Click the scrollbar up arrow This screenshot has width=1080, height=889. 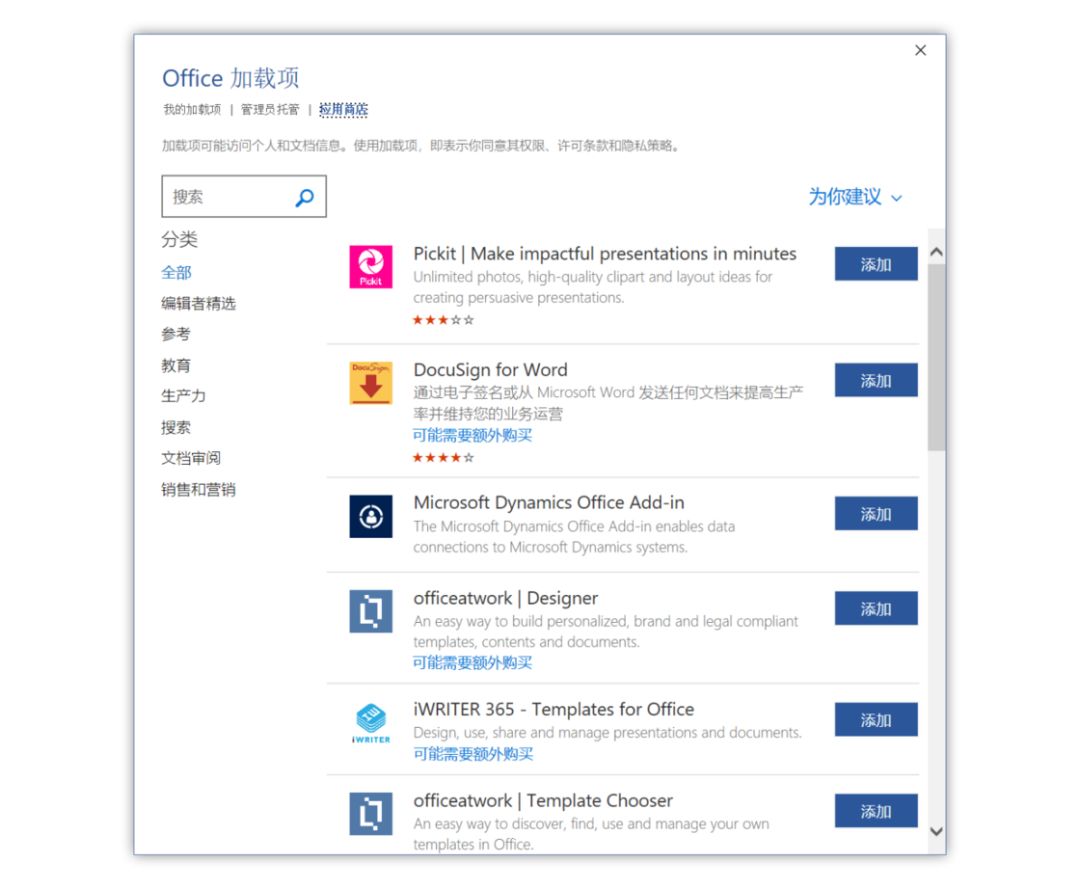coord(936,252)
